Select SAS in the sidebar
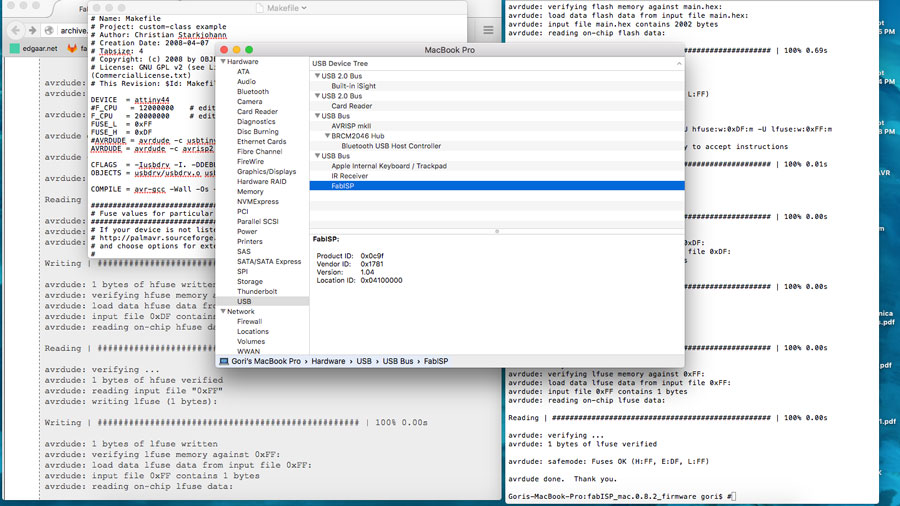The image size is (900, 506). 243,251
